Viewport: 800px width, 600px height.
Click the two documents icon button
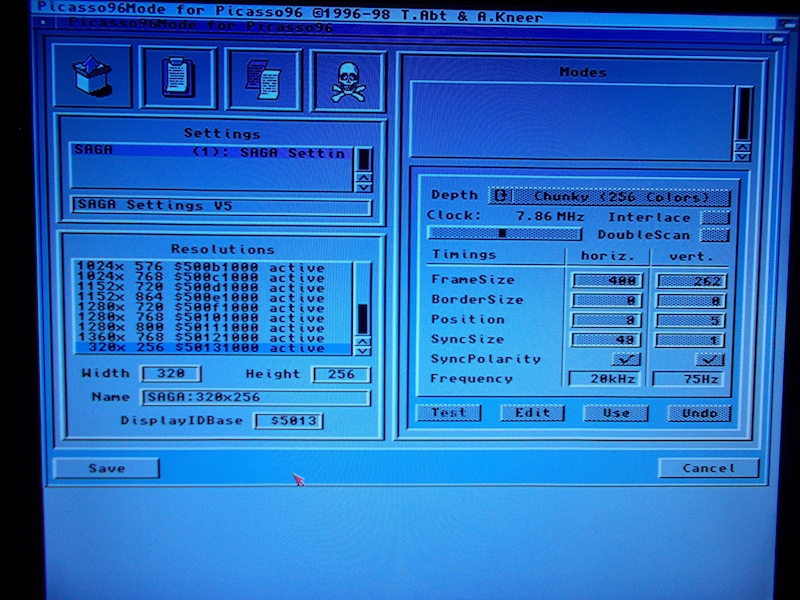click(x=264, y=77)
